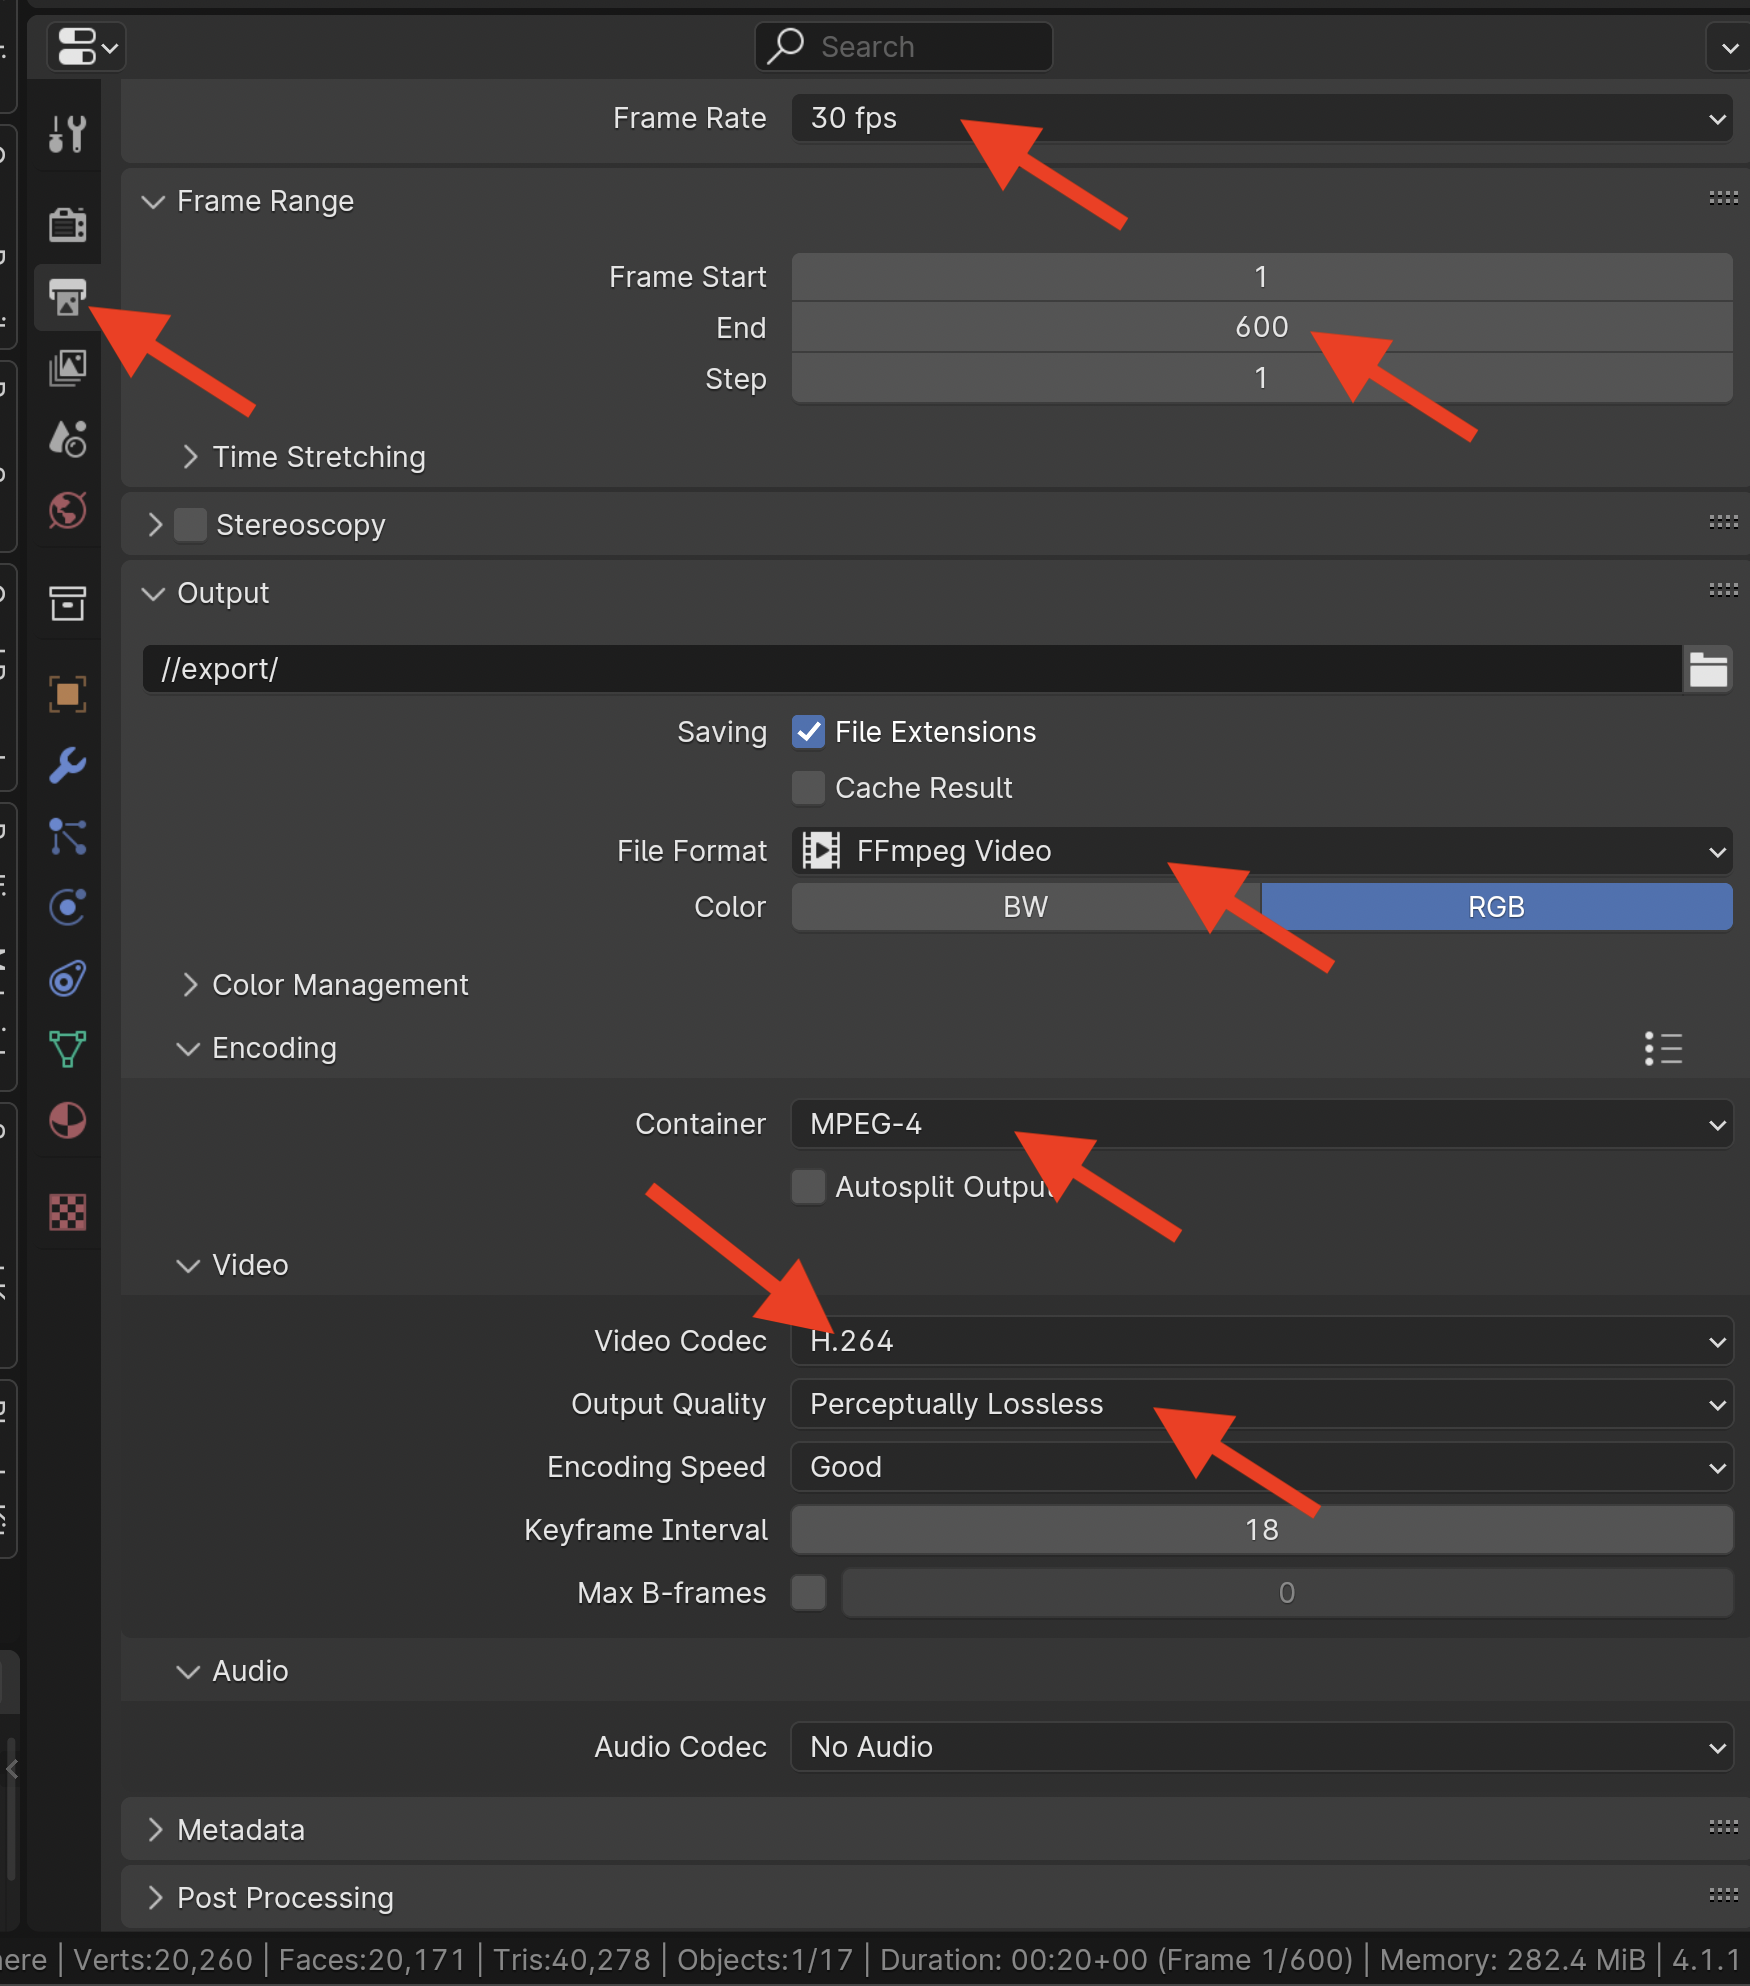Enable the Cache Result checkbox

(x=808, y=788)
